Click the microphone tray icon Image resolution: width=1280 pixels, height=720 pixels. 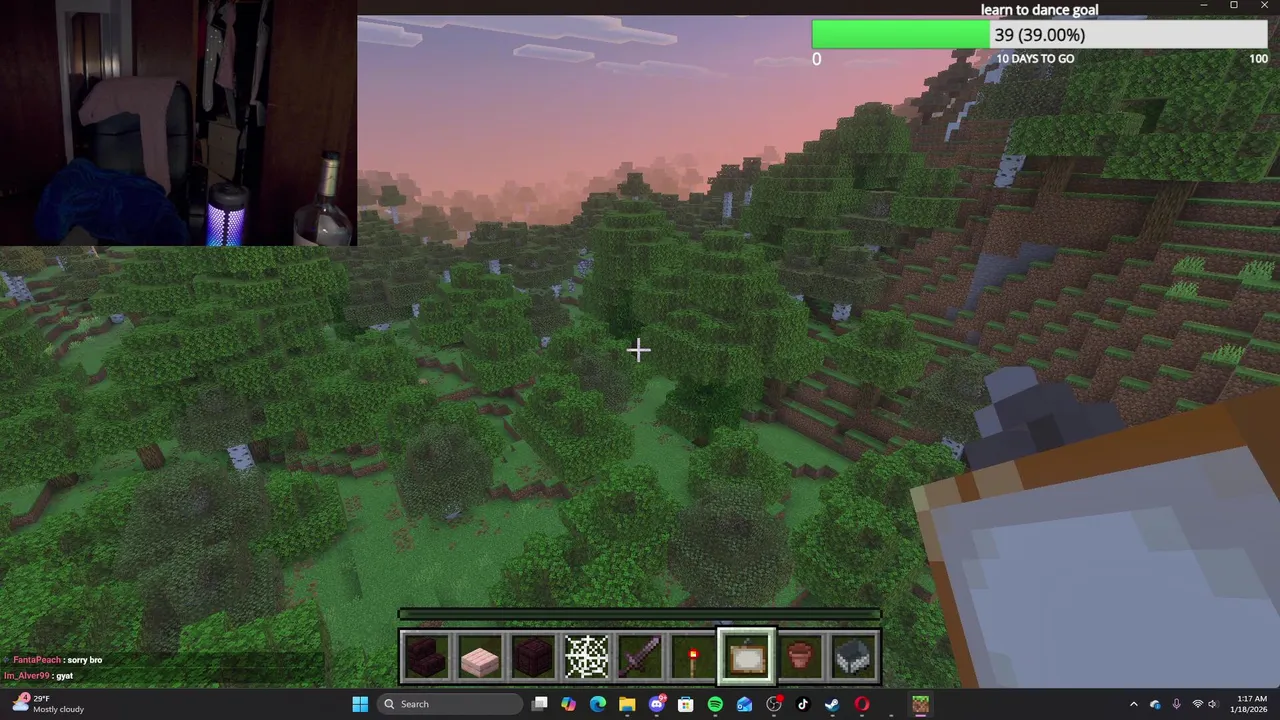pos(1176,704)
